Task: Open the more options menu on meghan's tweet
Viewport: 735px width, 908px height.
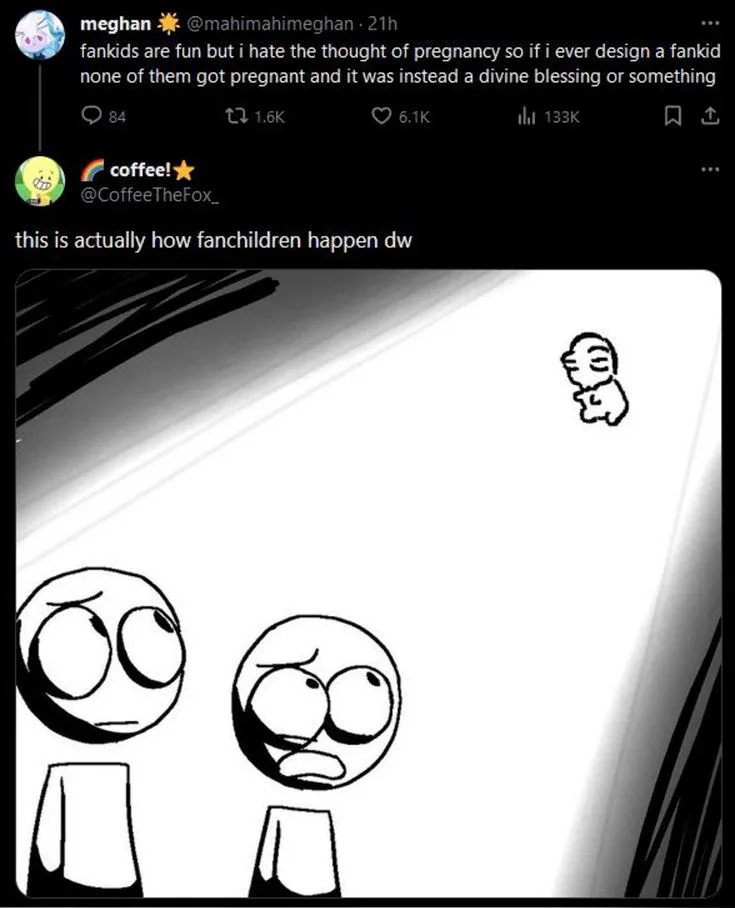Action: click(710, 23)
